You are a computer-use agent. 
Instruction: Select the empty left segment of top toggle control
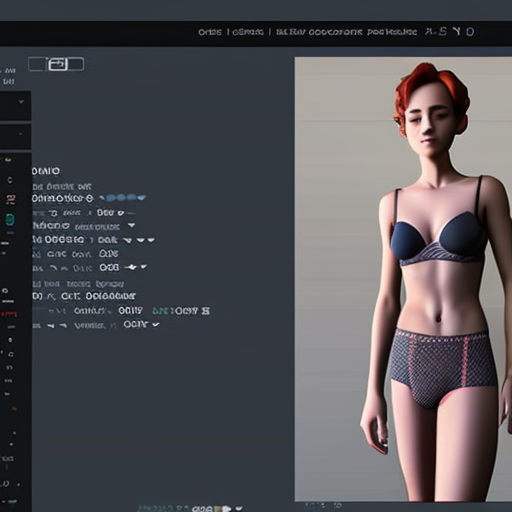38,64
